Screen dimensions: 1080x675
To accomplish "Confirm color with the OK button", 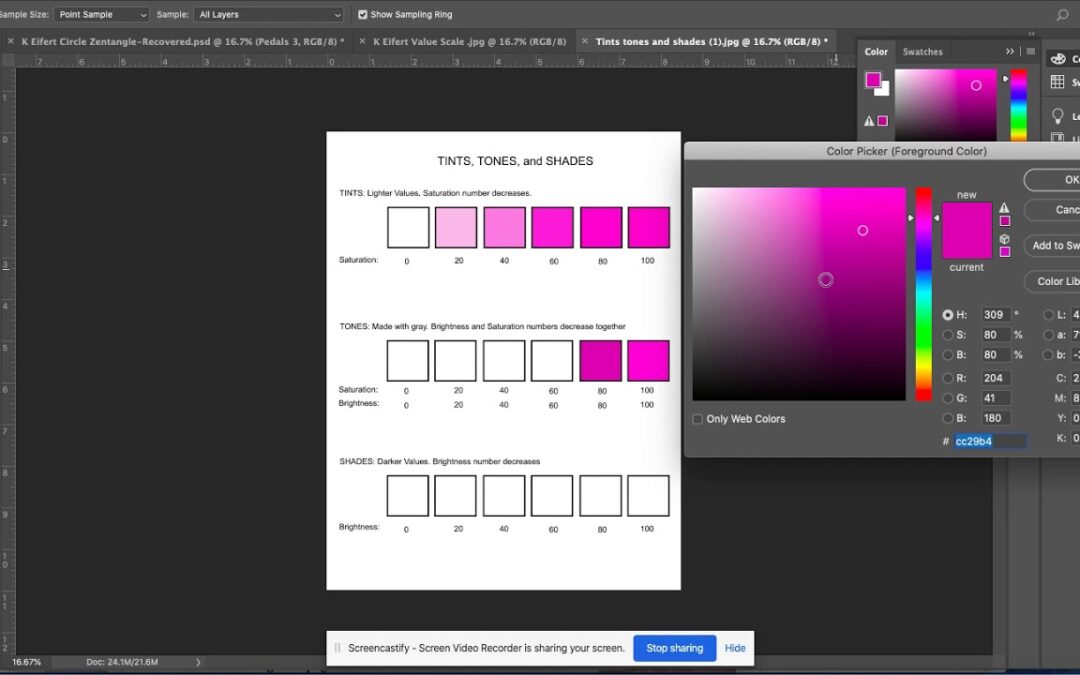I will coord(1052,180).
